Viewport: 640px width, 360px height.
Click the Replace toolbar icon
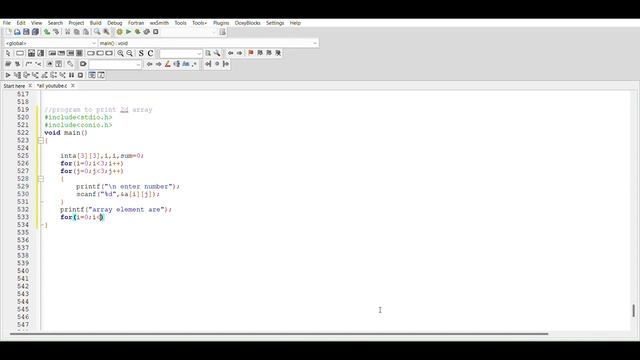point(106,32)
